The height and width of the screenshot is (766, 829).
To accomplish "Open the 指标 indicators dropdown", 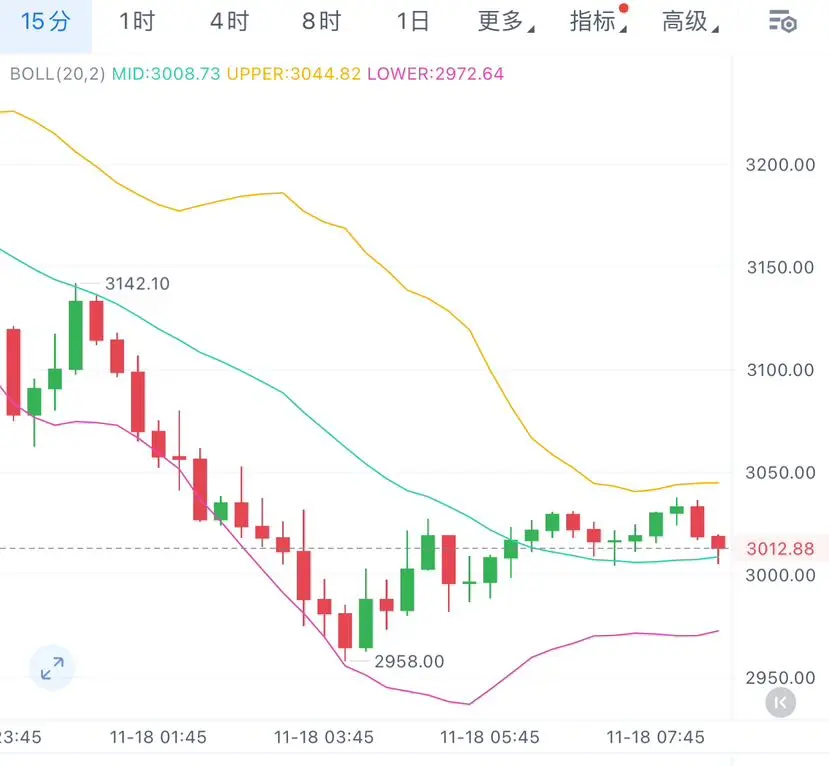I will pos(598,22).
